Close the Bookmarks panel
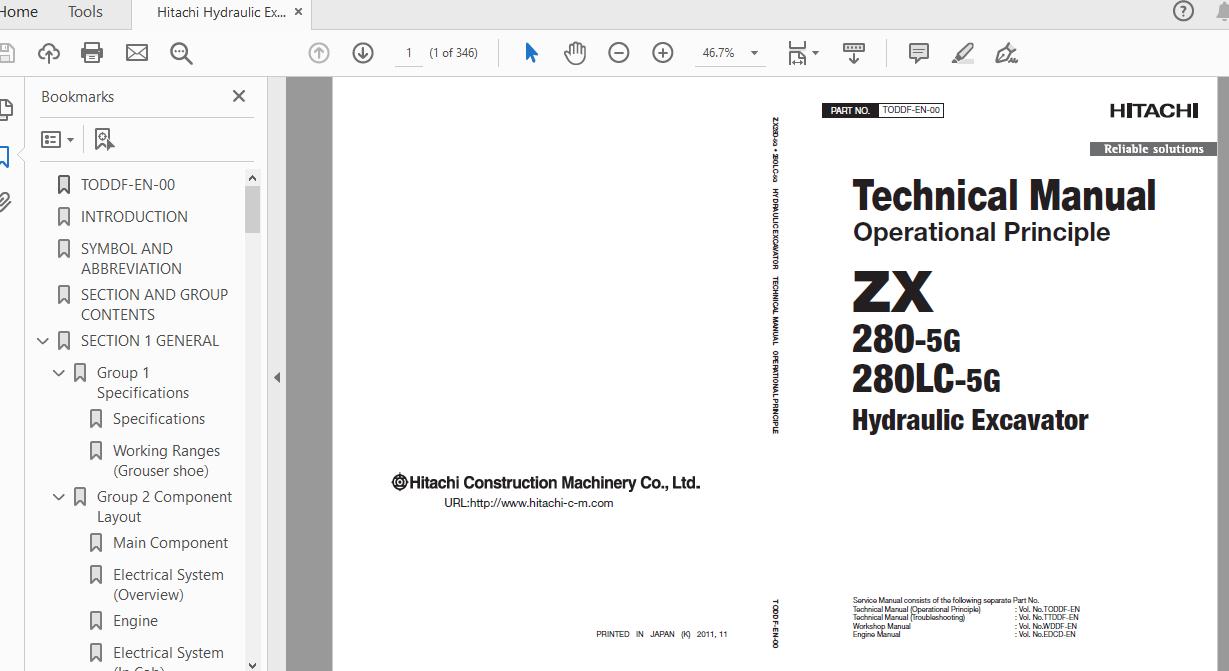The image size is (1229, 671). pyautogui.click(x=239, y=96)
